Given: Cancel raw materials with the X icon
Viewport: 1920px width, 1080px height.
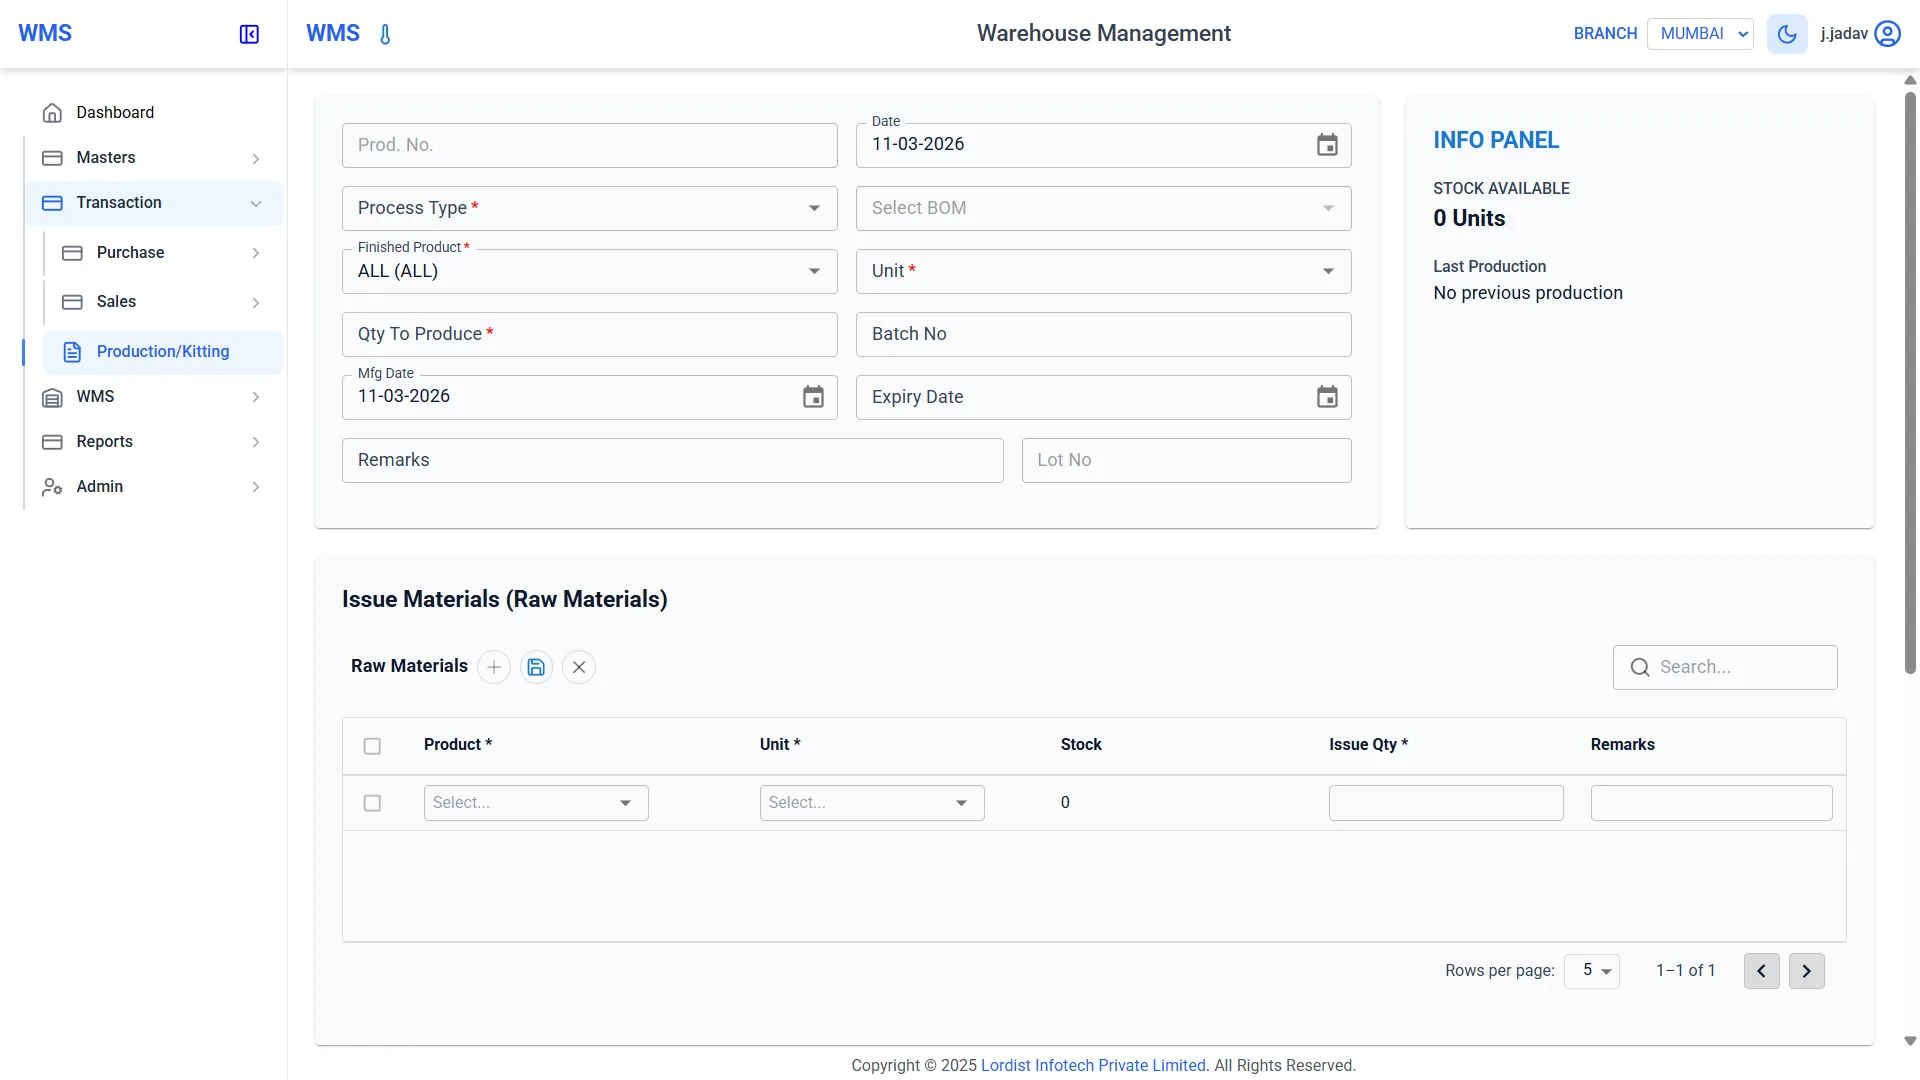Looking at the screenshot, I should 579,667.
